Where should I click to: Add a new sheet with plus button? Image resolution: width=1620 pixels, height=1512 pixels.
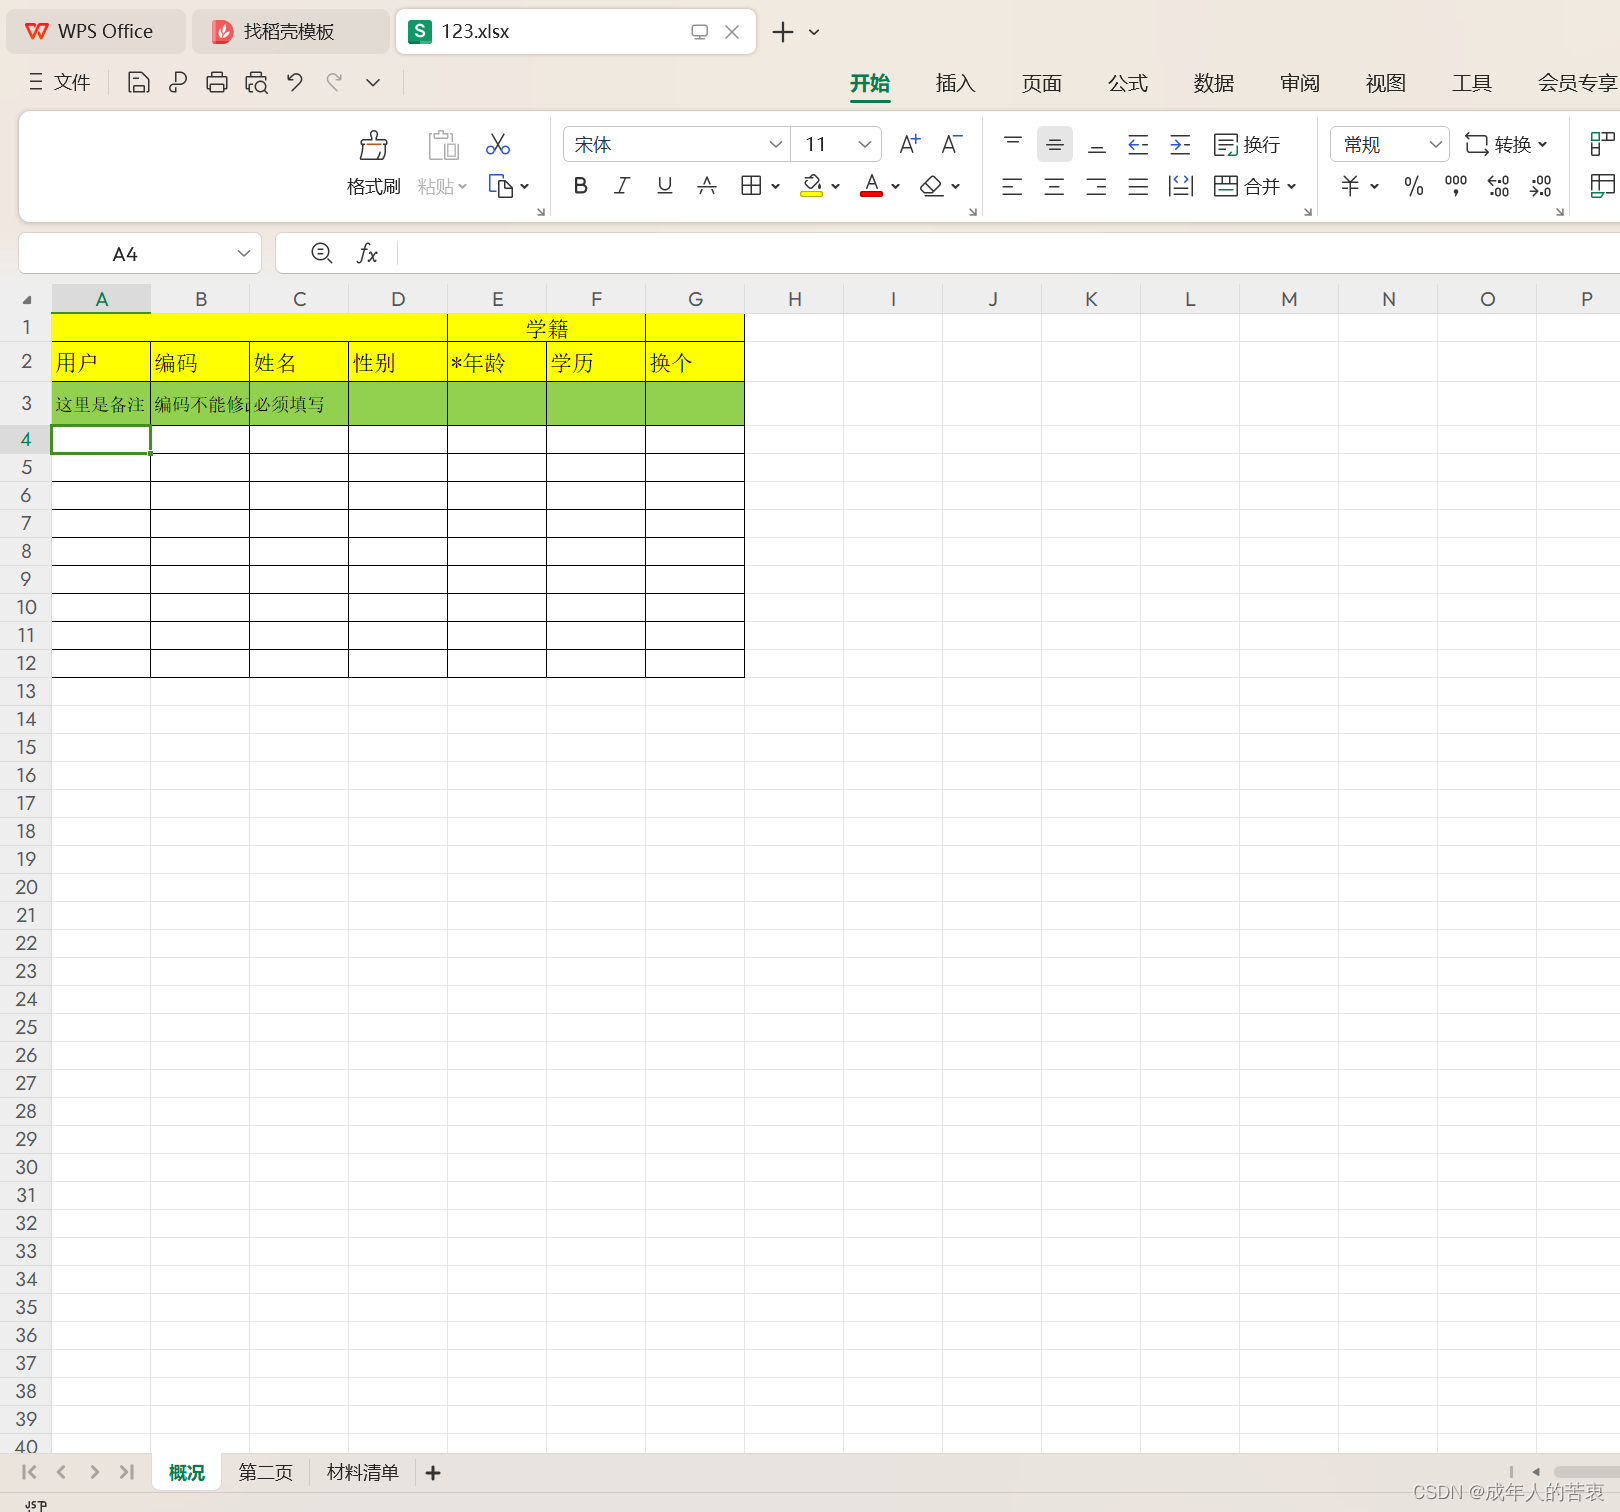click(x=433, y=1472)
